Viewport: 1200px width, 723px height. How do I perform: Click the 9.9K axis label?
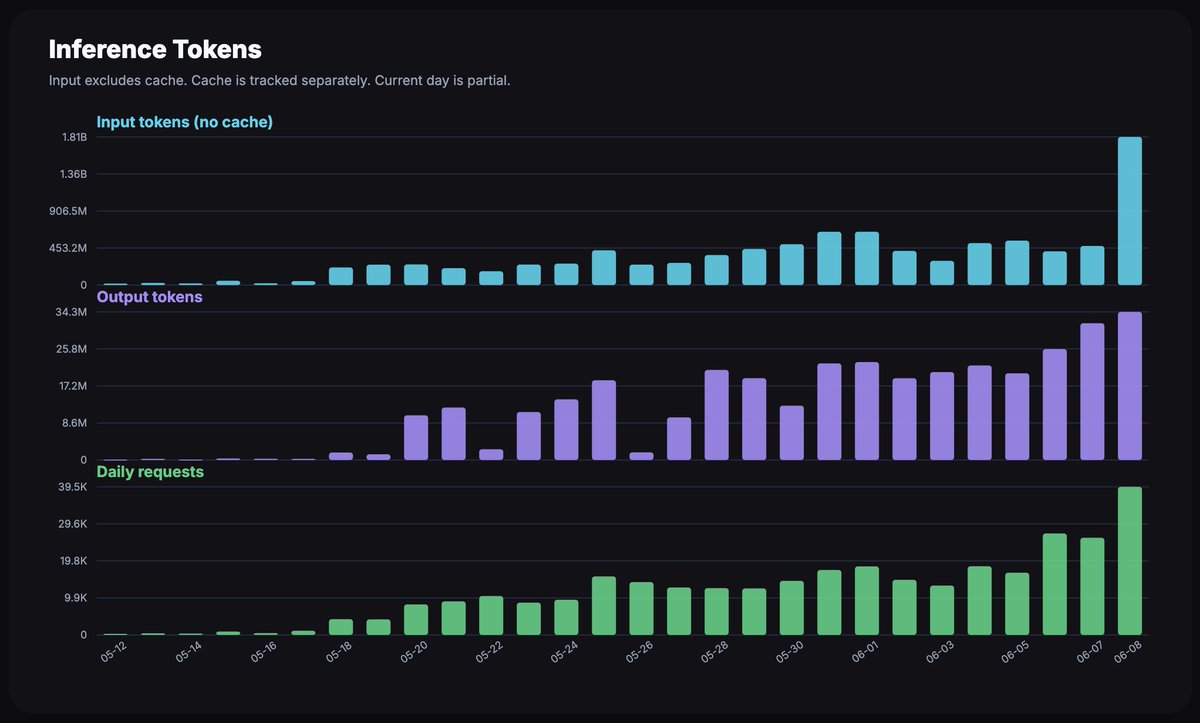click(x=75, y=598)
